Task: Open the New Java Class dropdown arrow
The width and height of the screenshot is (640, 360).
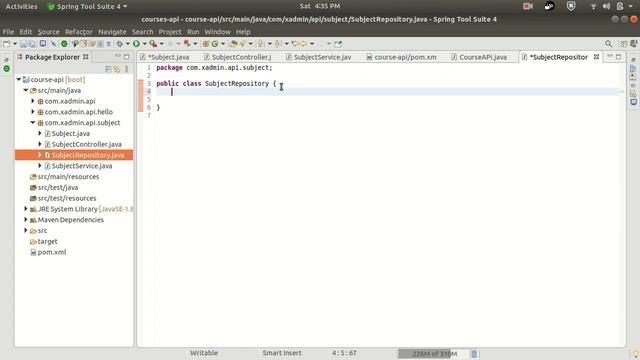Action: (x=223, y=44)
